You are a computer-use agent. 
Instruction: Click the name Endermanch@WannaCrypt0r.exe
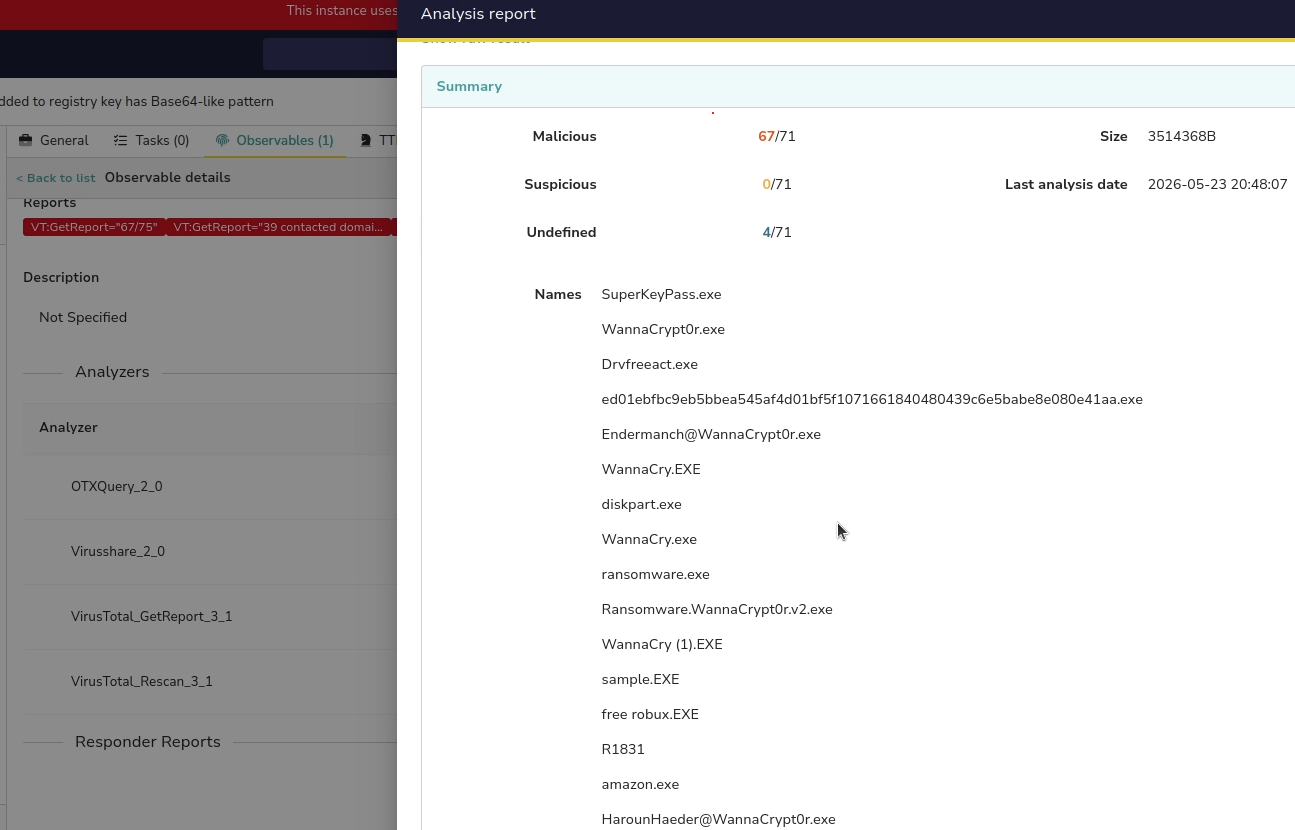(711, 434)
